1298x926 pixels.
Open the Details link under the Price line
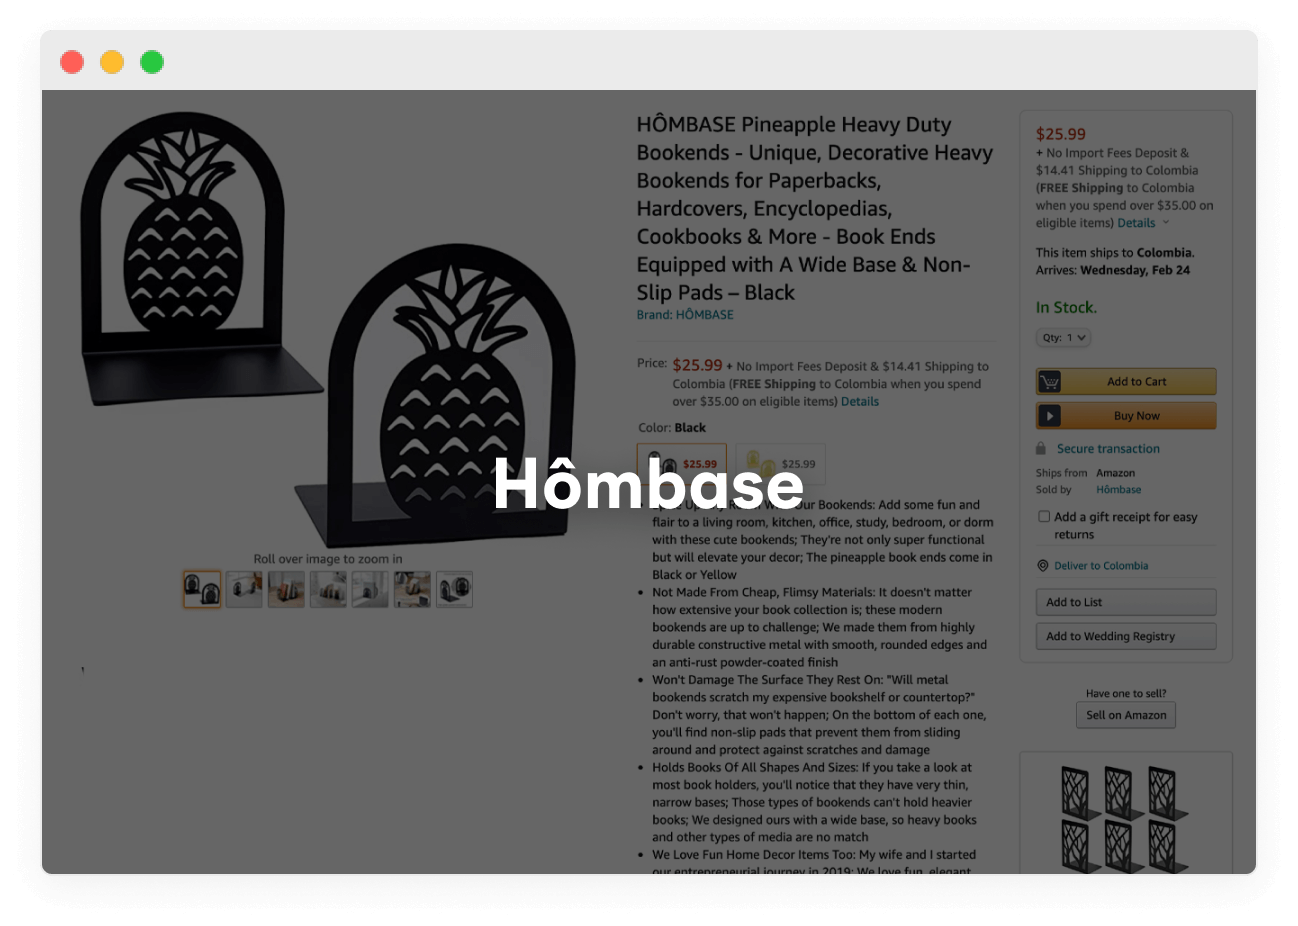click(860, 402)
